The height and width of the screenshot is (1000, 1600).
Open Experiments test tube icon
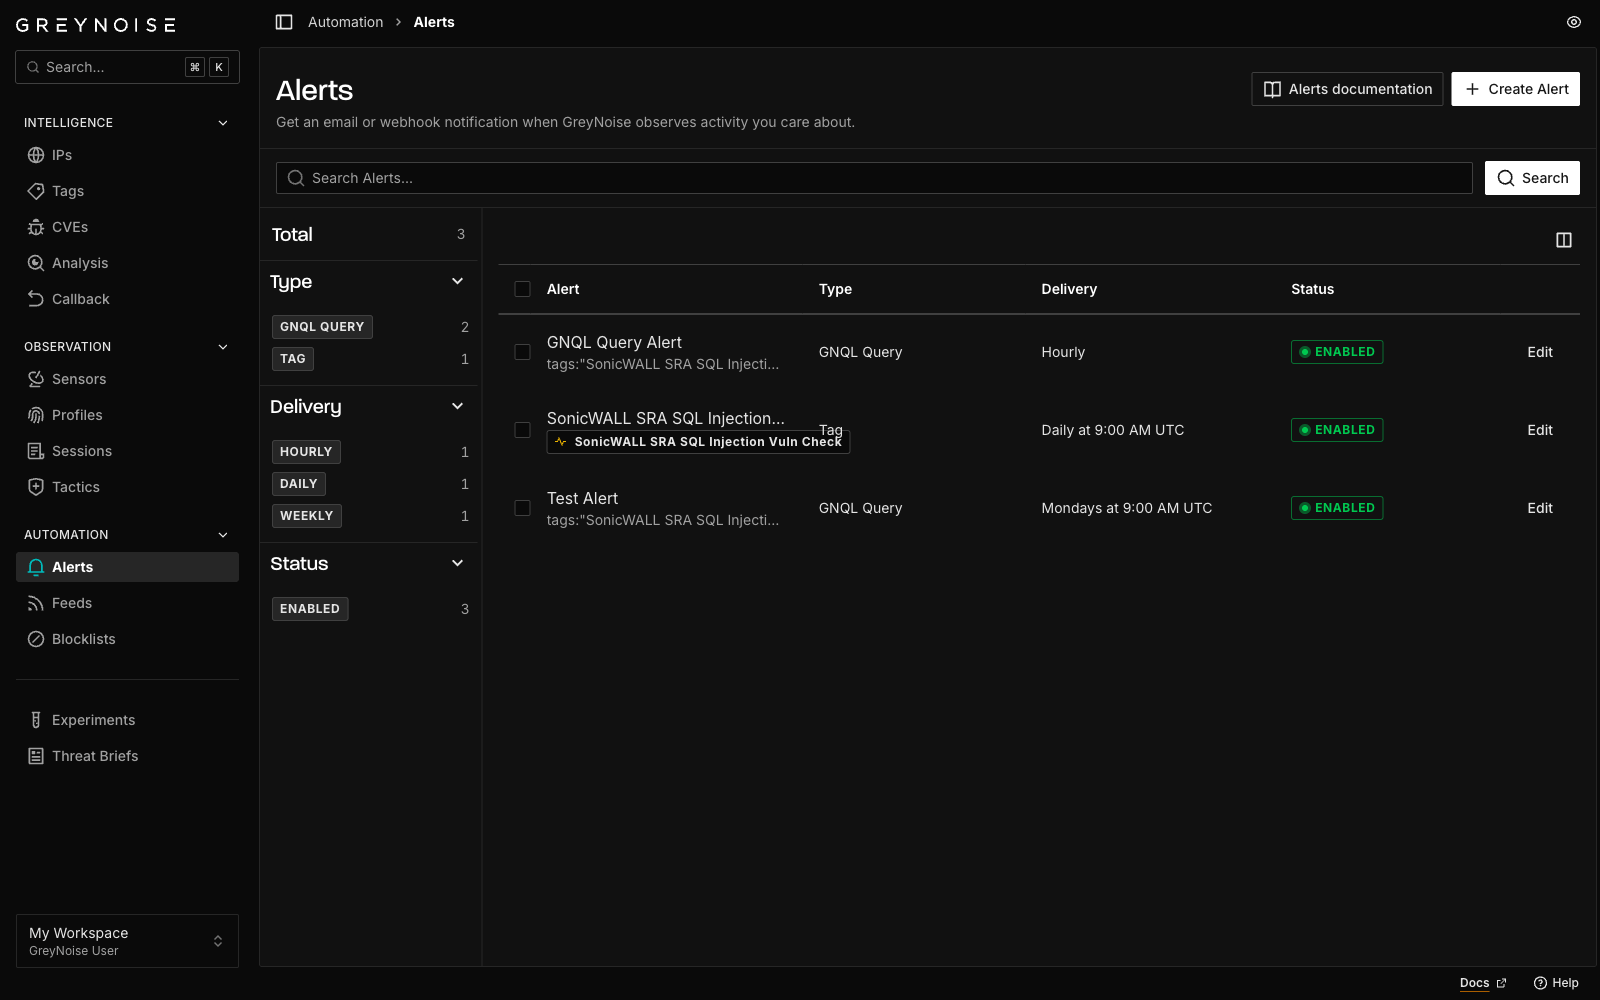point(36,720)
